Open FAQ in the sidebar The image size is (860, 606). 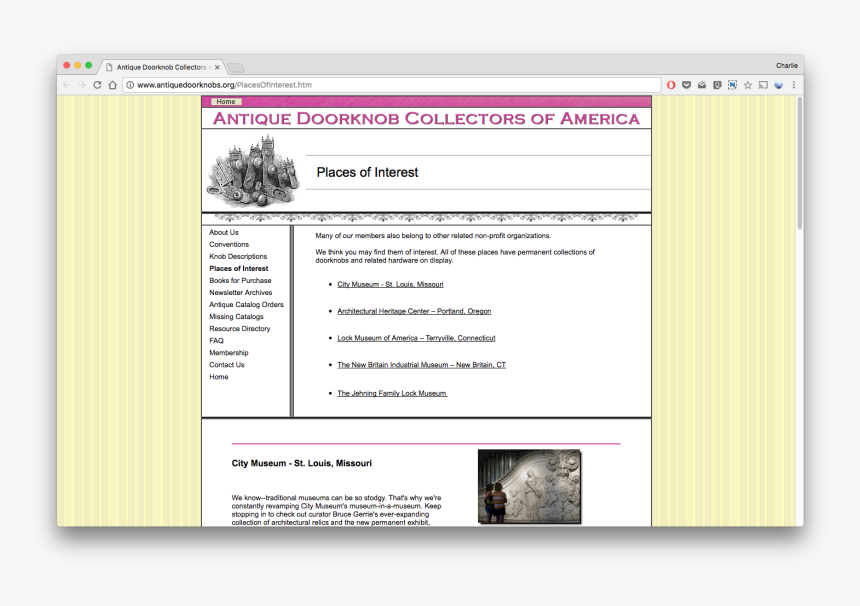point(216,341)
